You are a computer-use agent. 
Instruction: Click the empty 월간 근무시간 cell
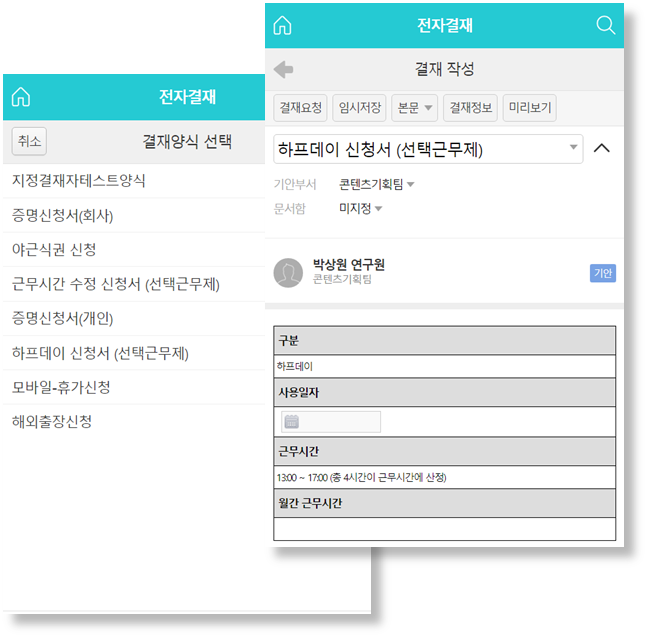tap(445, 529)
